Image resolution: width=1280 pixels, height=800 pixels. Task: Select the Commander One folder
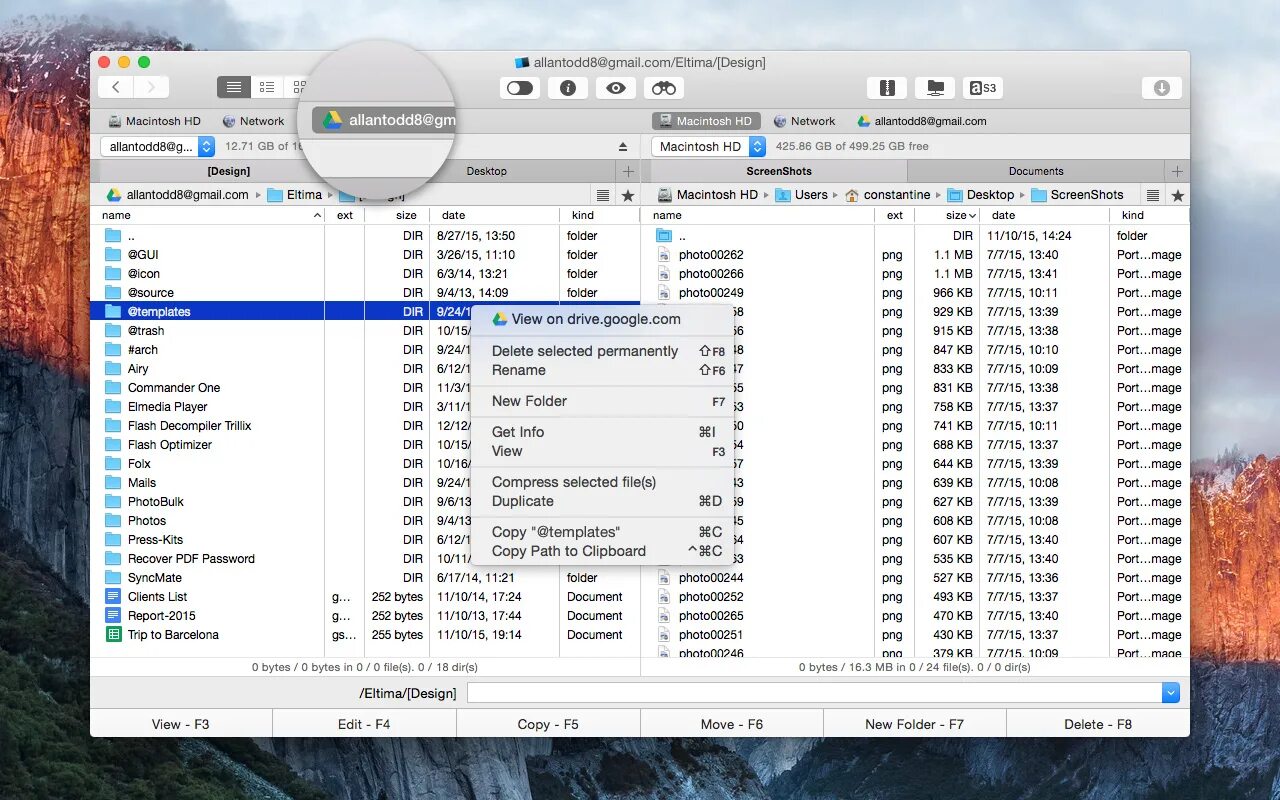click(365, 388)
